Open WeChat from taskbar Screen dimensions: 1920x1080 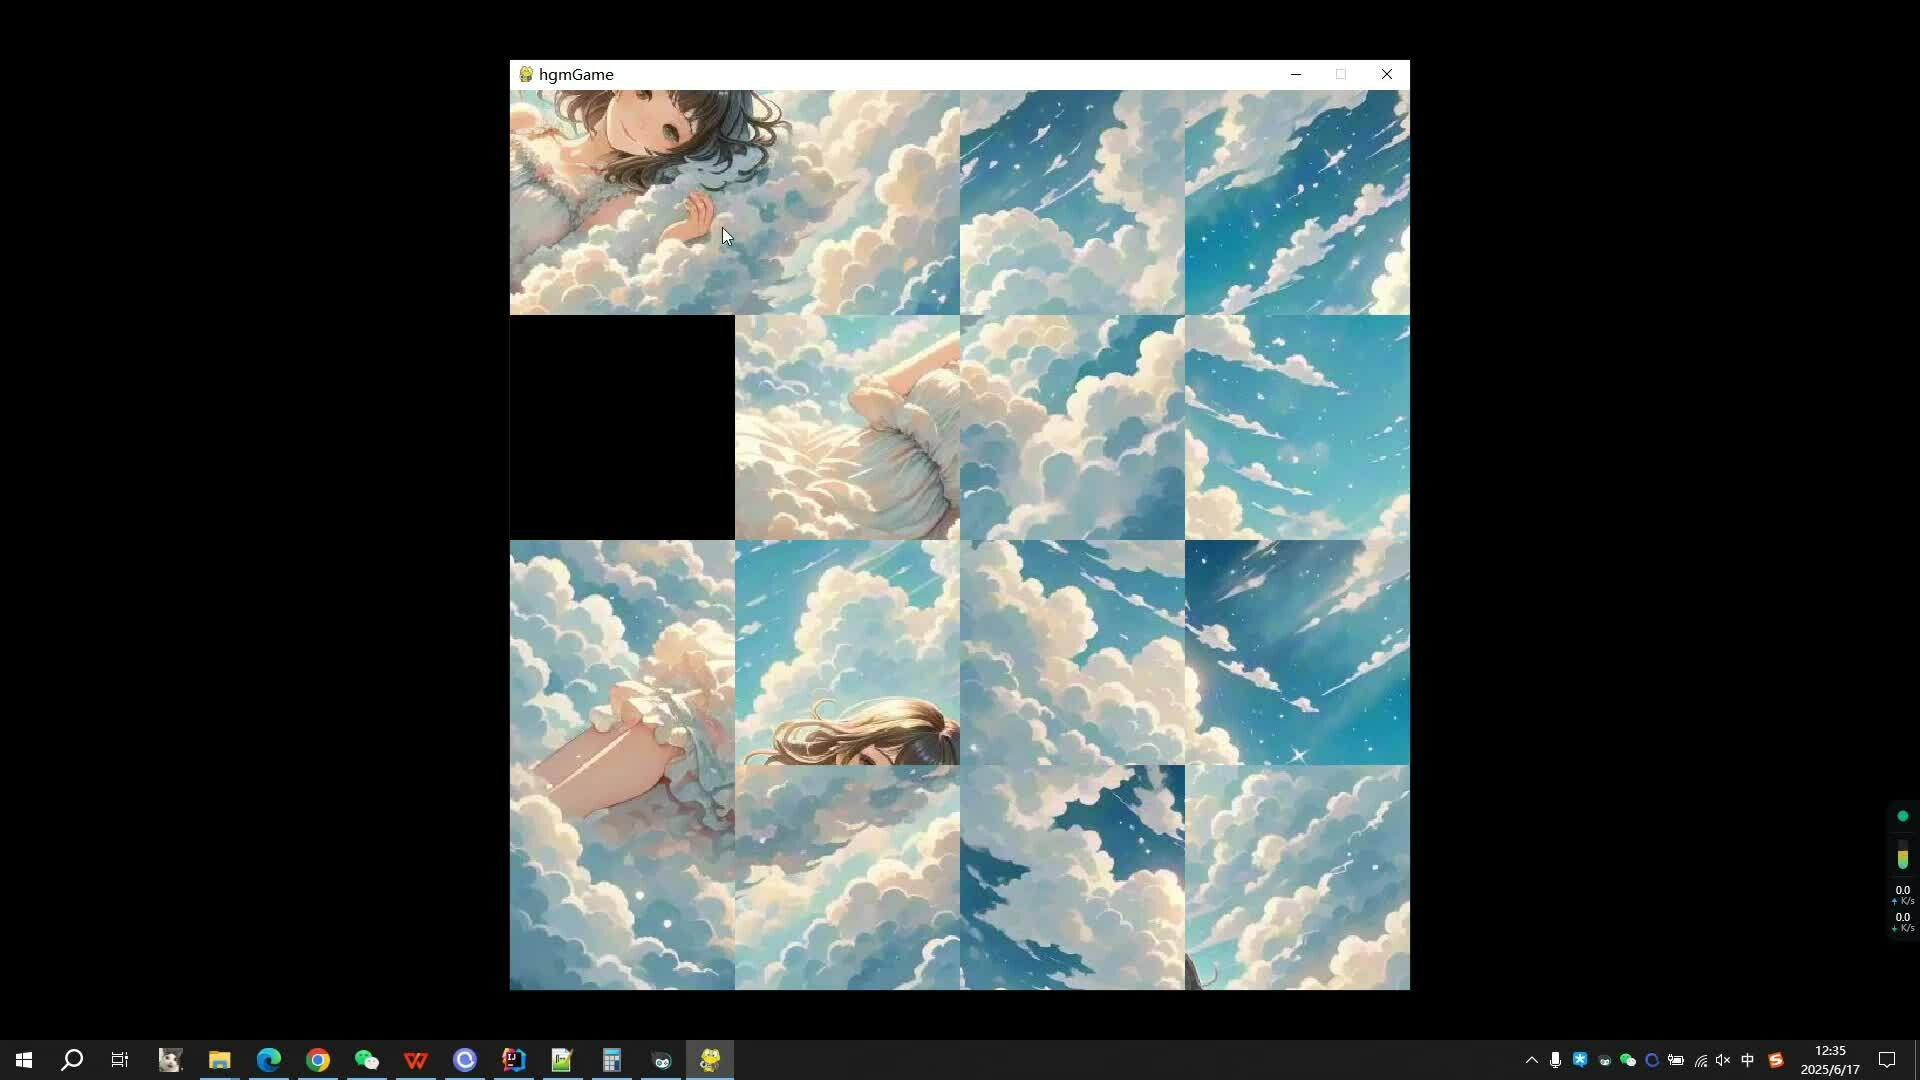pos(366,1060)
